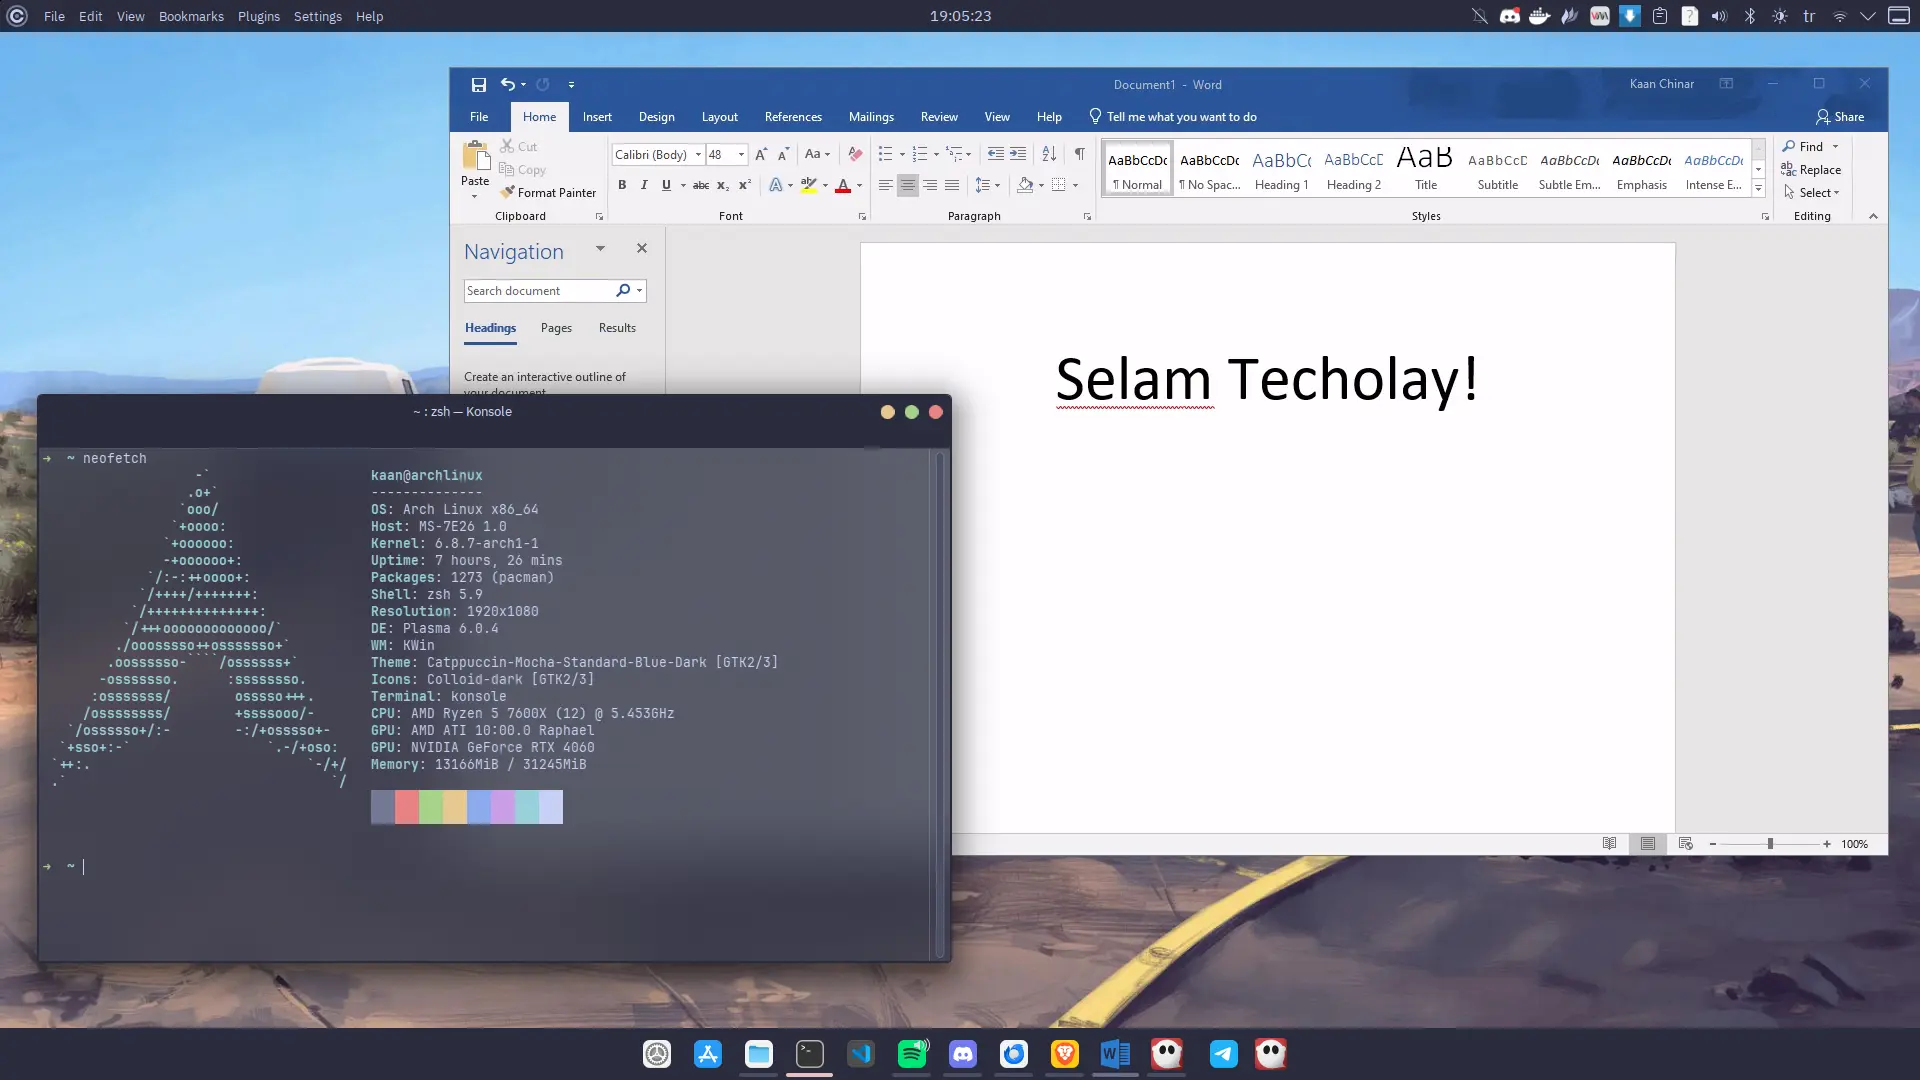Open the Change Case Aa dropdown

817,154
